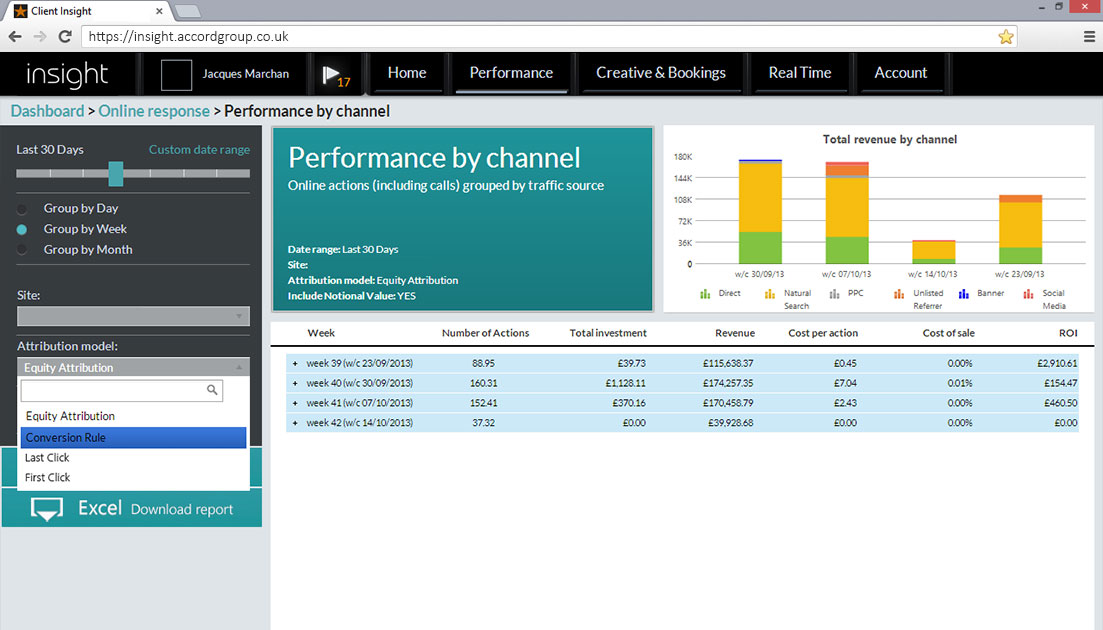
Task: Go back with the browser back arrow
Action: pos(15,37)
